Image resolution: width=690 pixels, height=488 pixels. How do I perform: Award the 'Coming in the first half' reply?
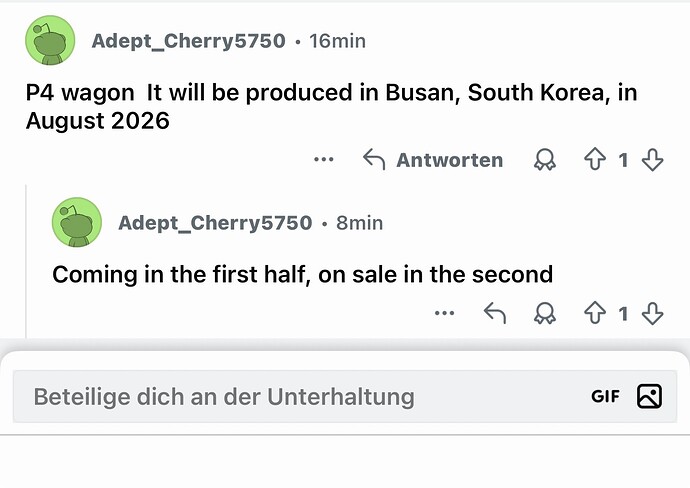545,314
